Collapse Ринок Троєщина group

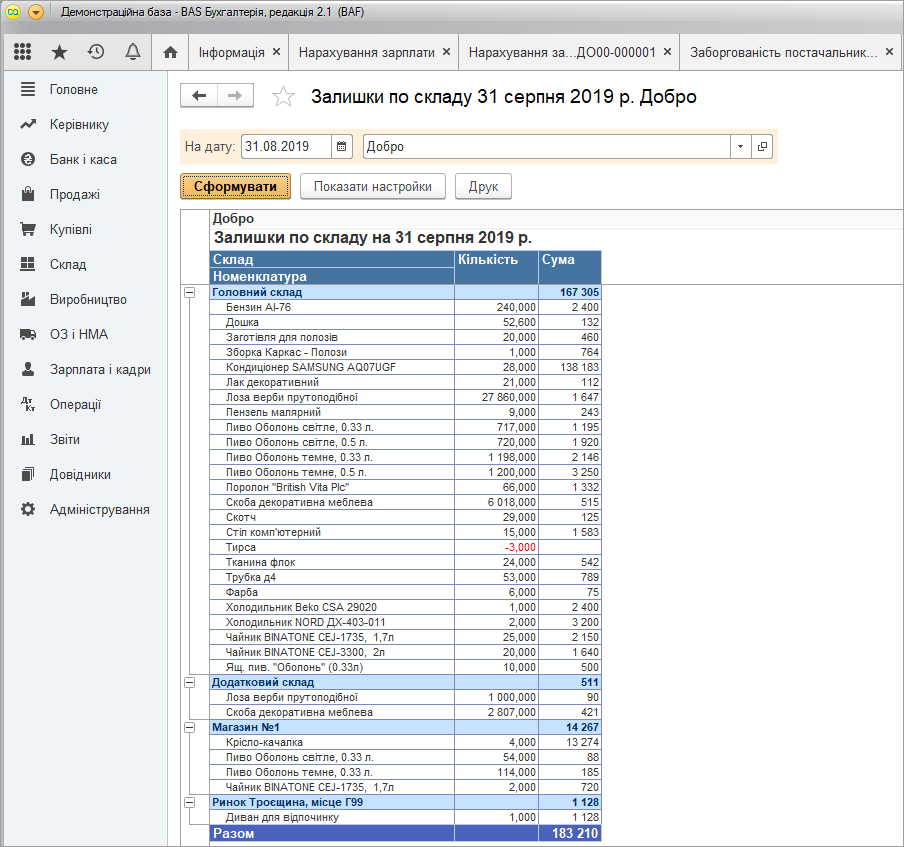(189, 802)
